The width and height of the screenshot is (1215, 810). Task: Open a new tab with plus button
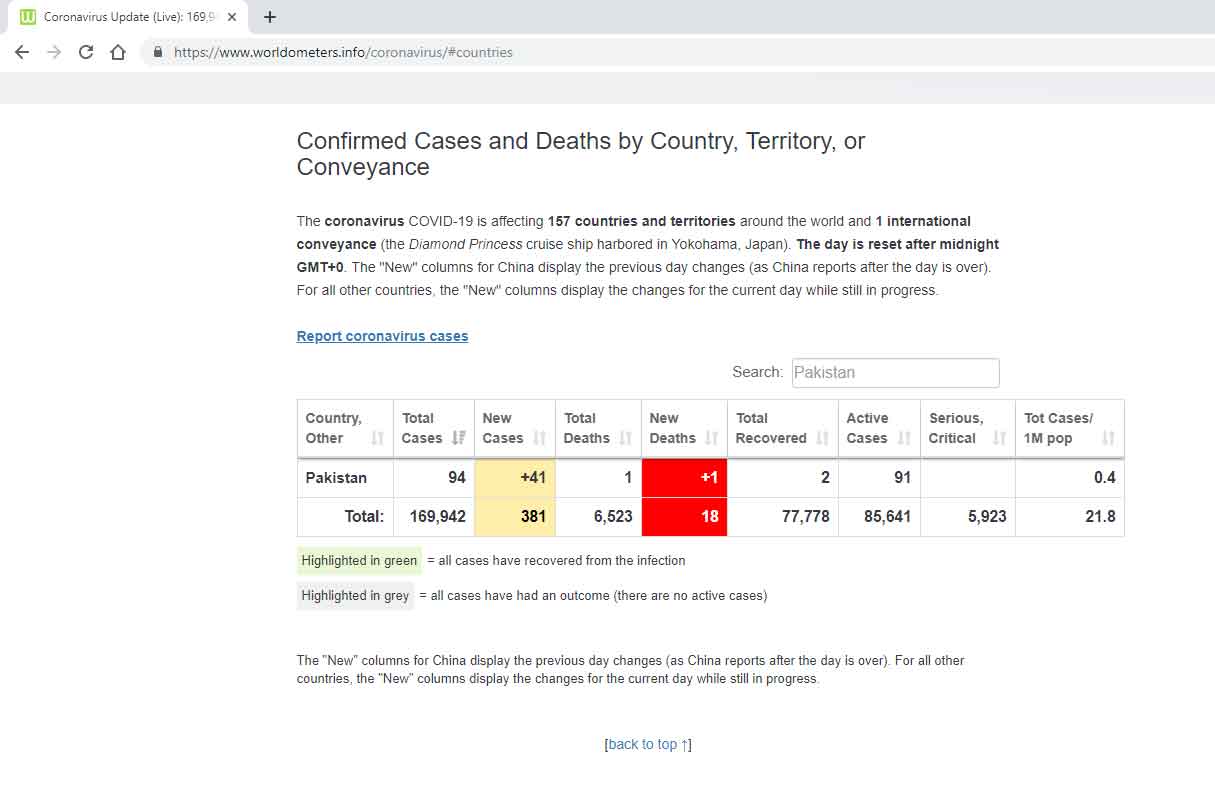[270, 17]
